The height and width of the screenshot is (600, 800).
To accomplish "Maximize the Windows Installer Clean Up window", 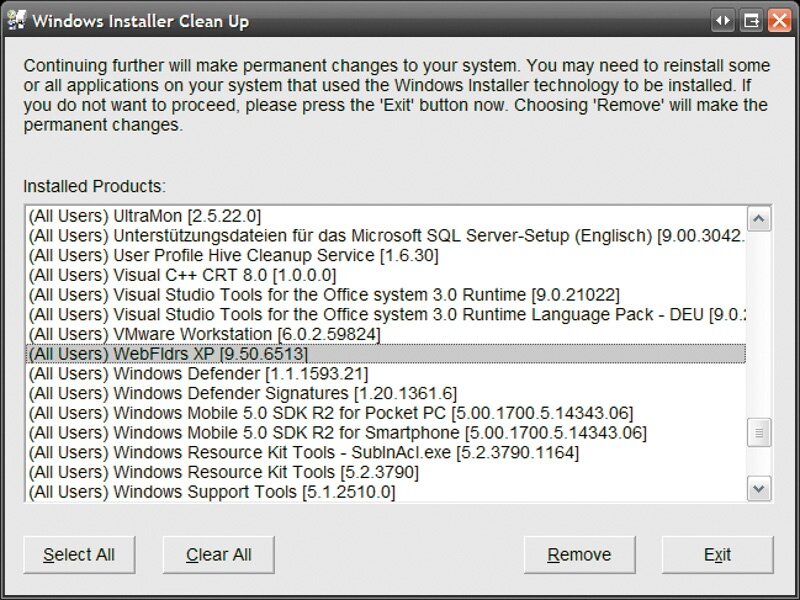I will click(752, 20).
